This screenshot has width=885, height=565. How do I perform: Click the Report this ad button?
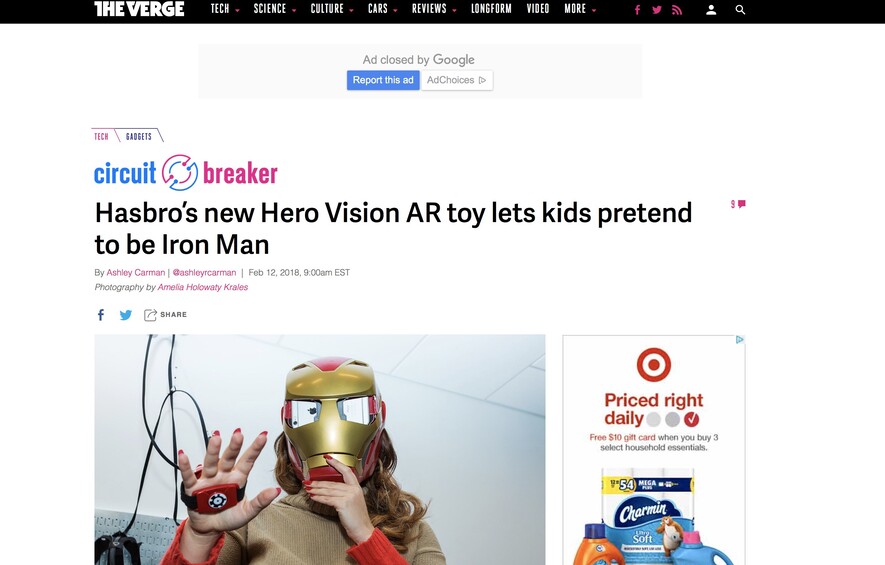[x=383, y=80]
